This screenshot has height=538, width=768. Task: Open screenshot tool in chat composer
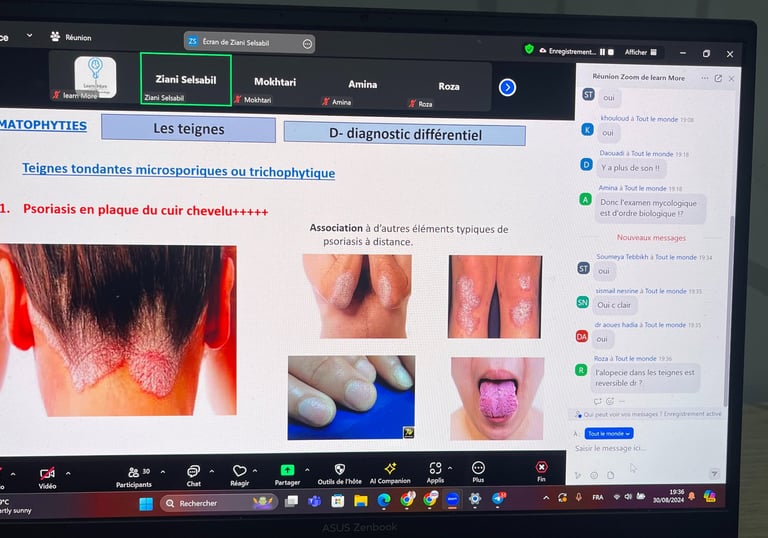pyautogui.click(x=578, y=475)
